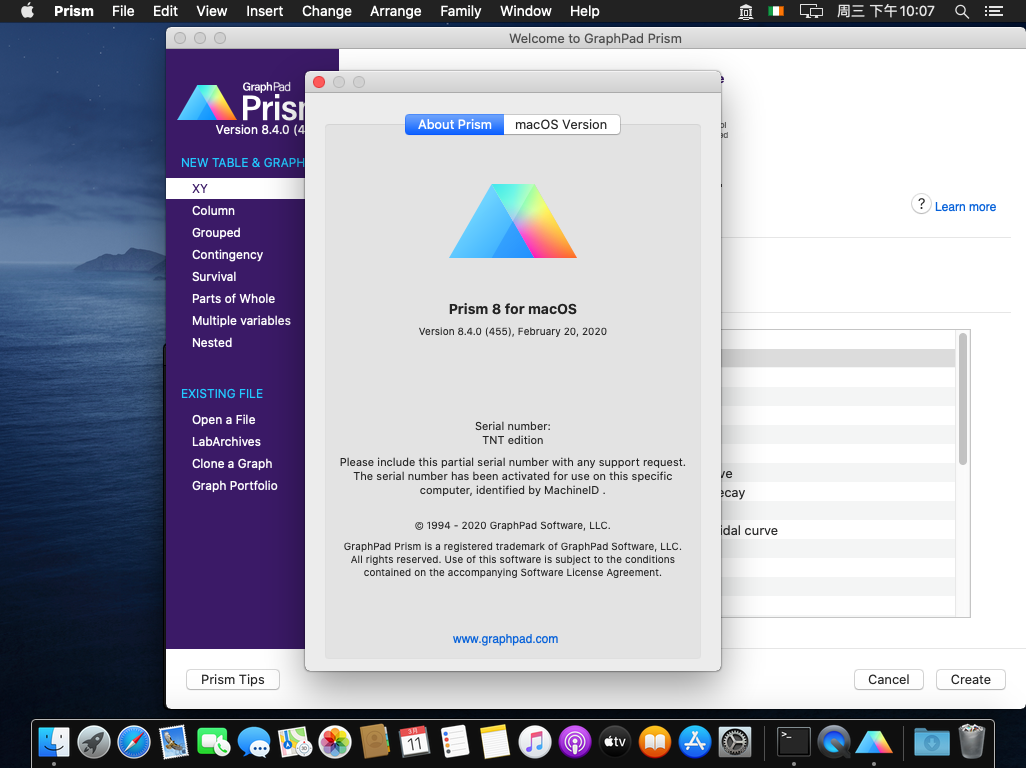Viewport: 1026px width, 768px height.
Task: Switch to the macOS Version tab
Action: pyautogui.click(x=561, y=124)
